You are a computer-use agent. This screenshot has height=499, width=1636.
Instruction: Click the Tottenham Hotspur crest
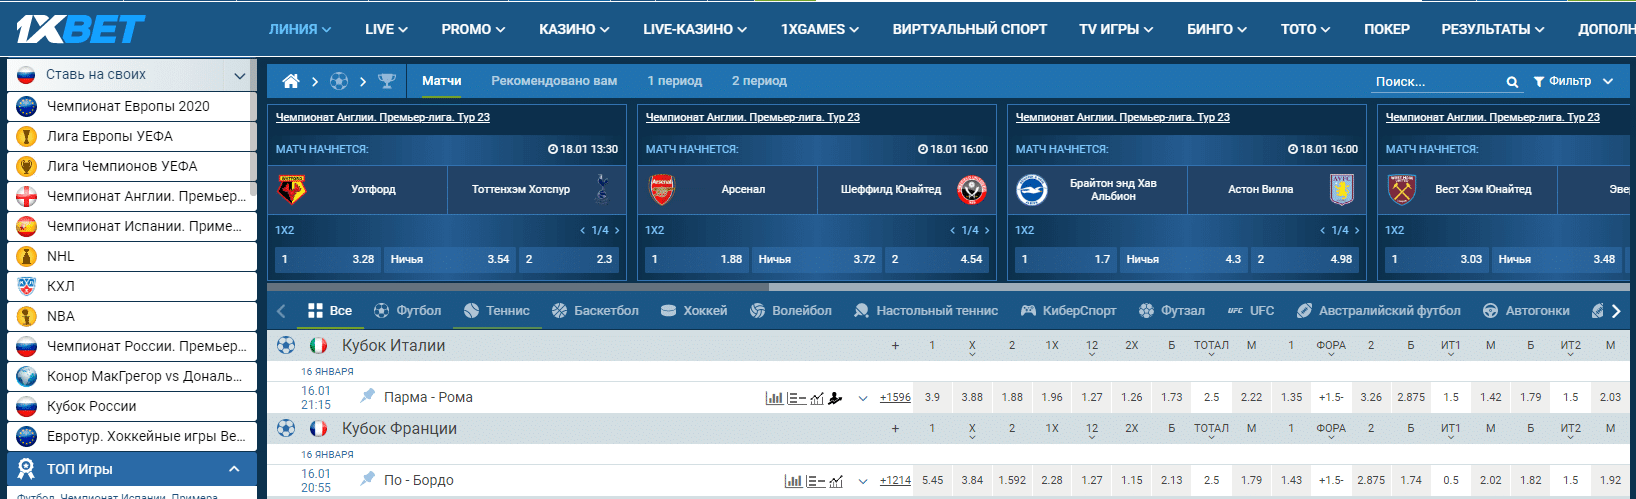[601, 189]
